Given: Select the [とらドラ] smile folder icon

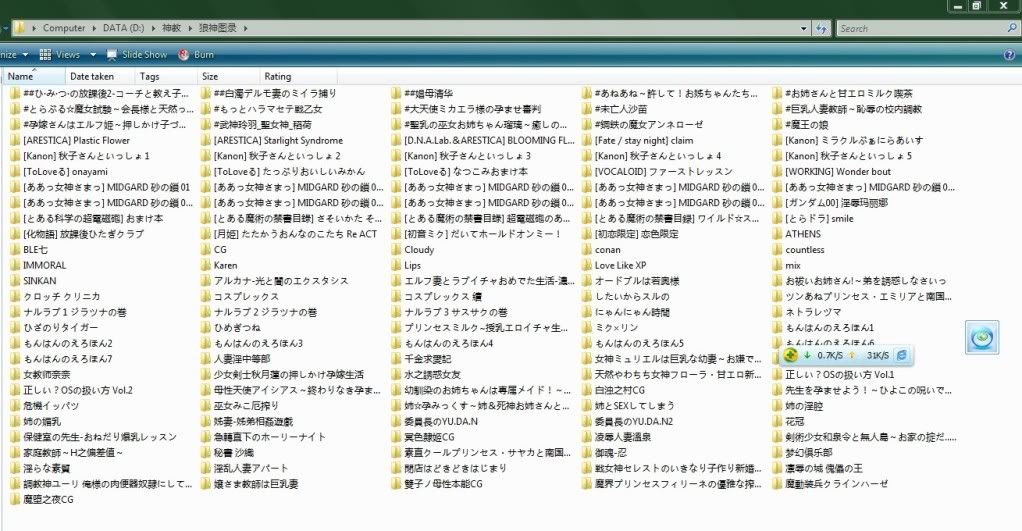Looking at the screenshot, I should [x=777, y=218].
